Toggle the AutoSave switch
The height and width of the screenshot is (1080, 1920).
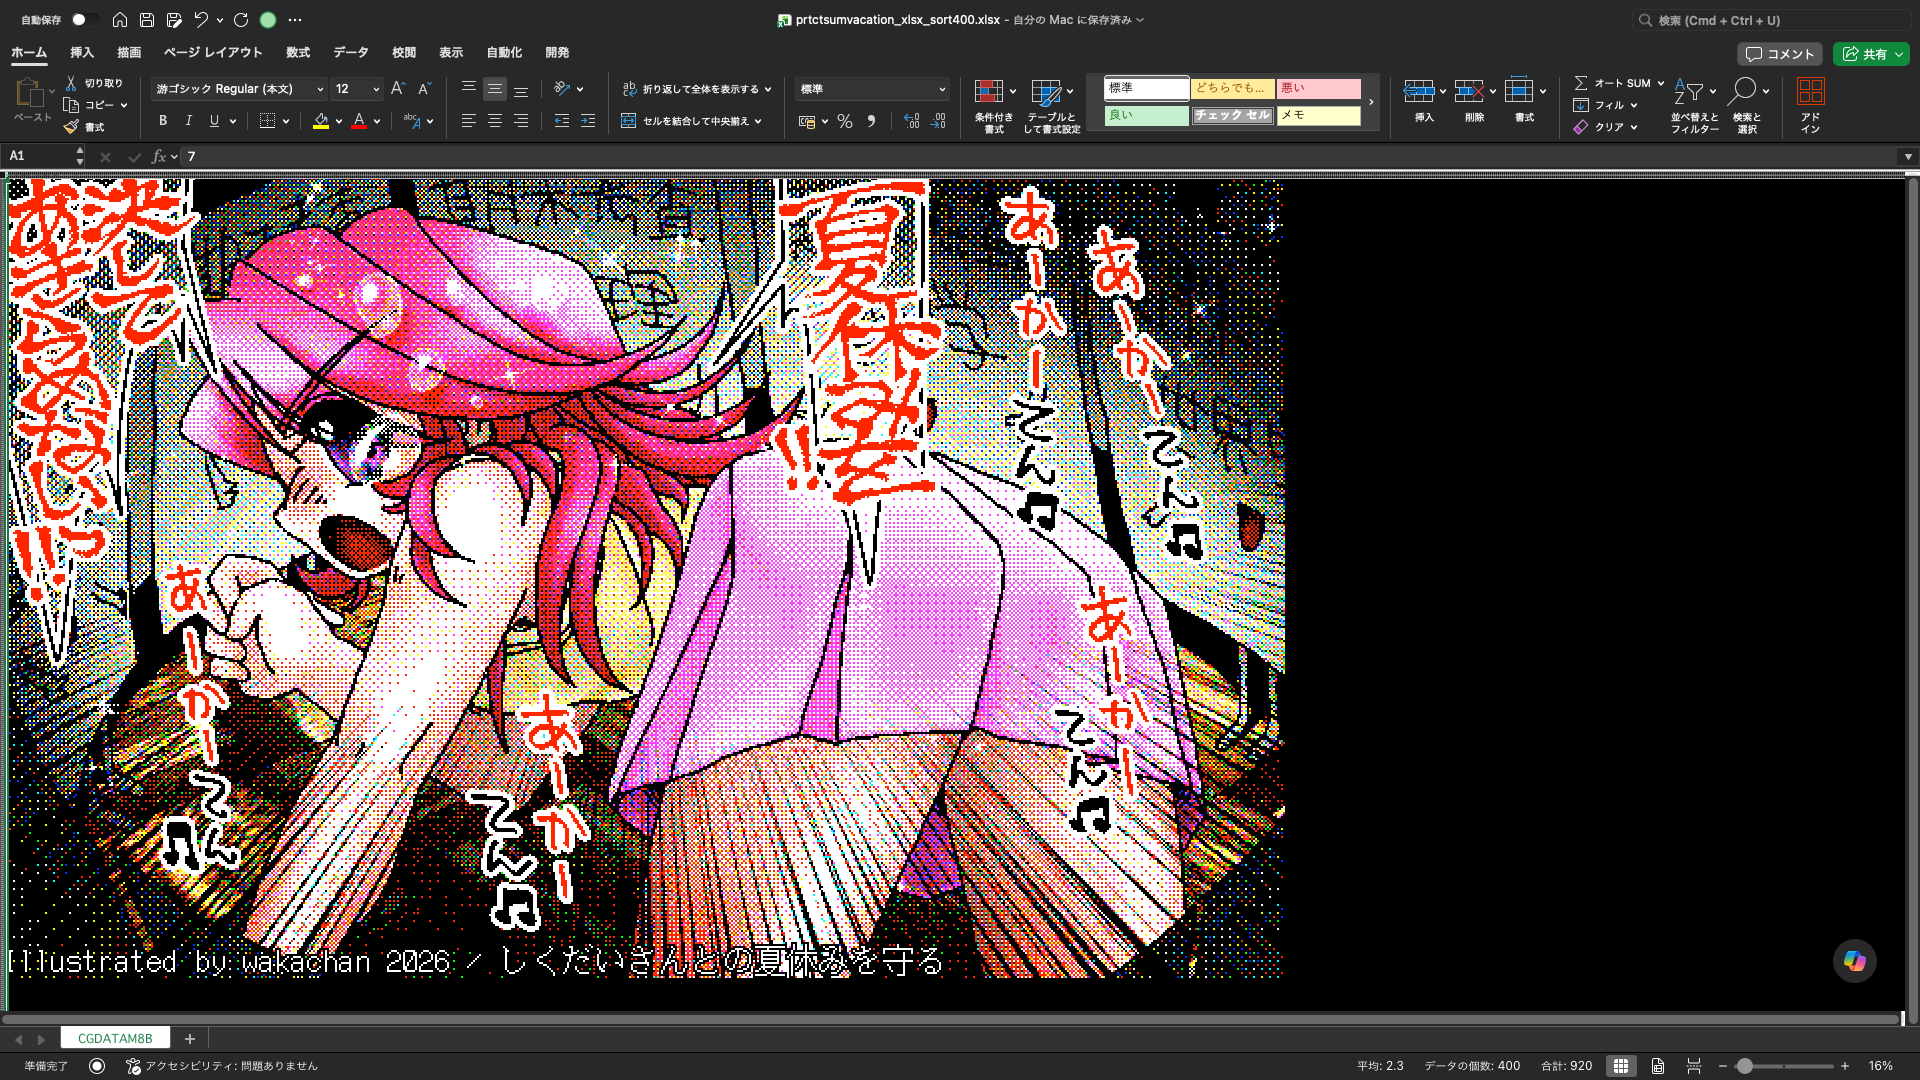tap(84, 20)
